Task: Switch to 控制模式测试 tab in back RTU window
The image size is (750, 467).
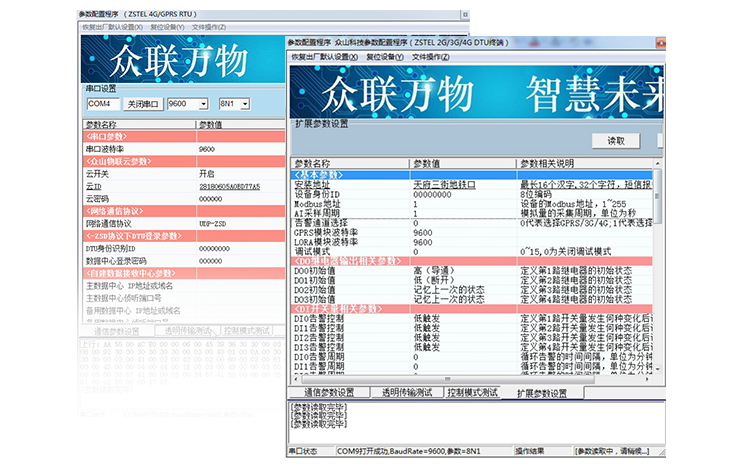Action: tap(247, 331)
